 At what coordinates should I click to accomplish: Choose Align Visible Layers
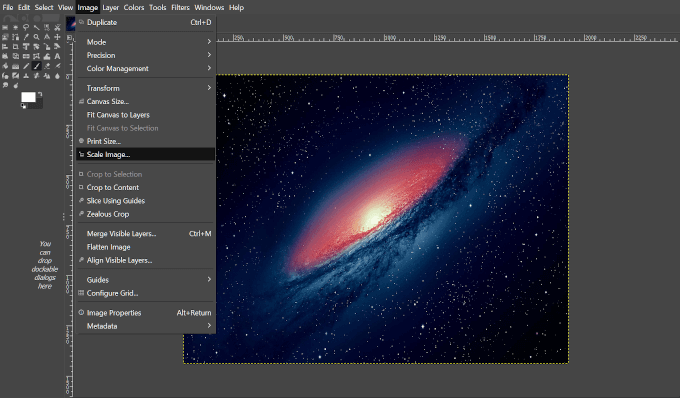(146, 260)
